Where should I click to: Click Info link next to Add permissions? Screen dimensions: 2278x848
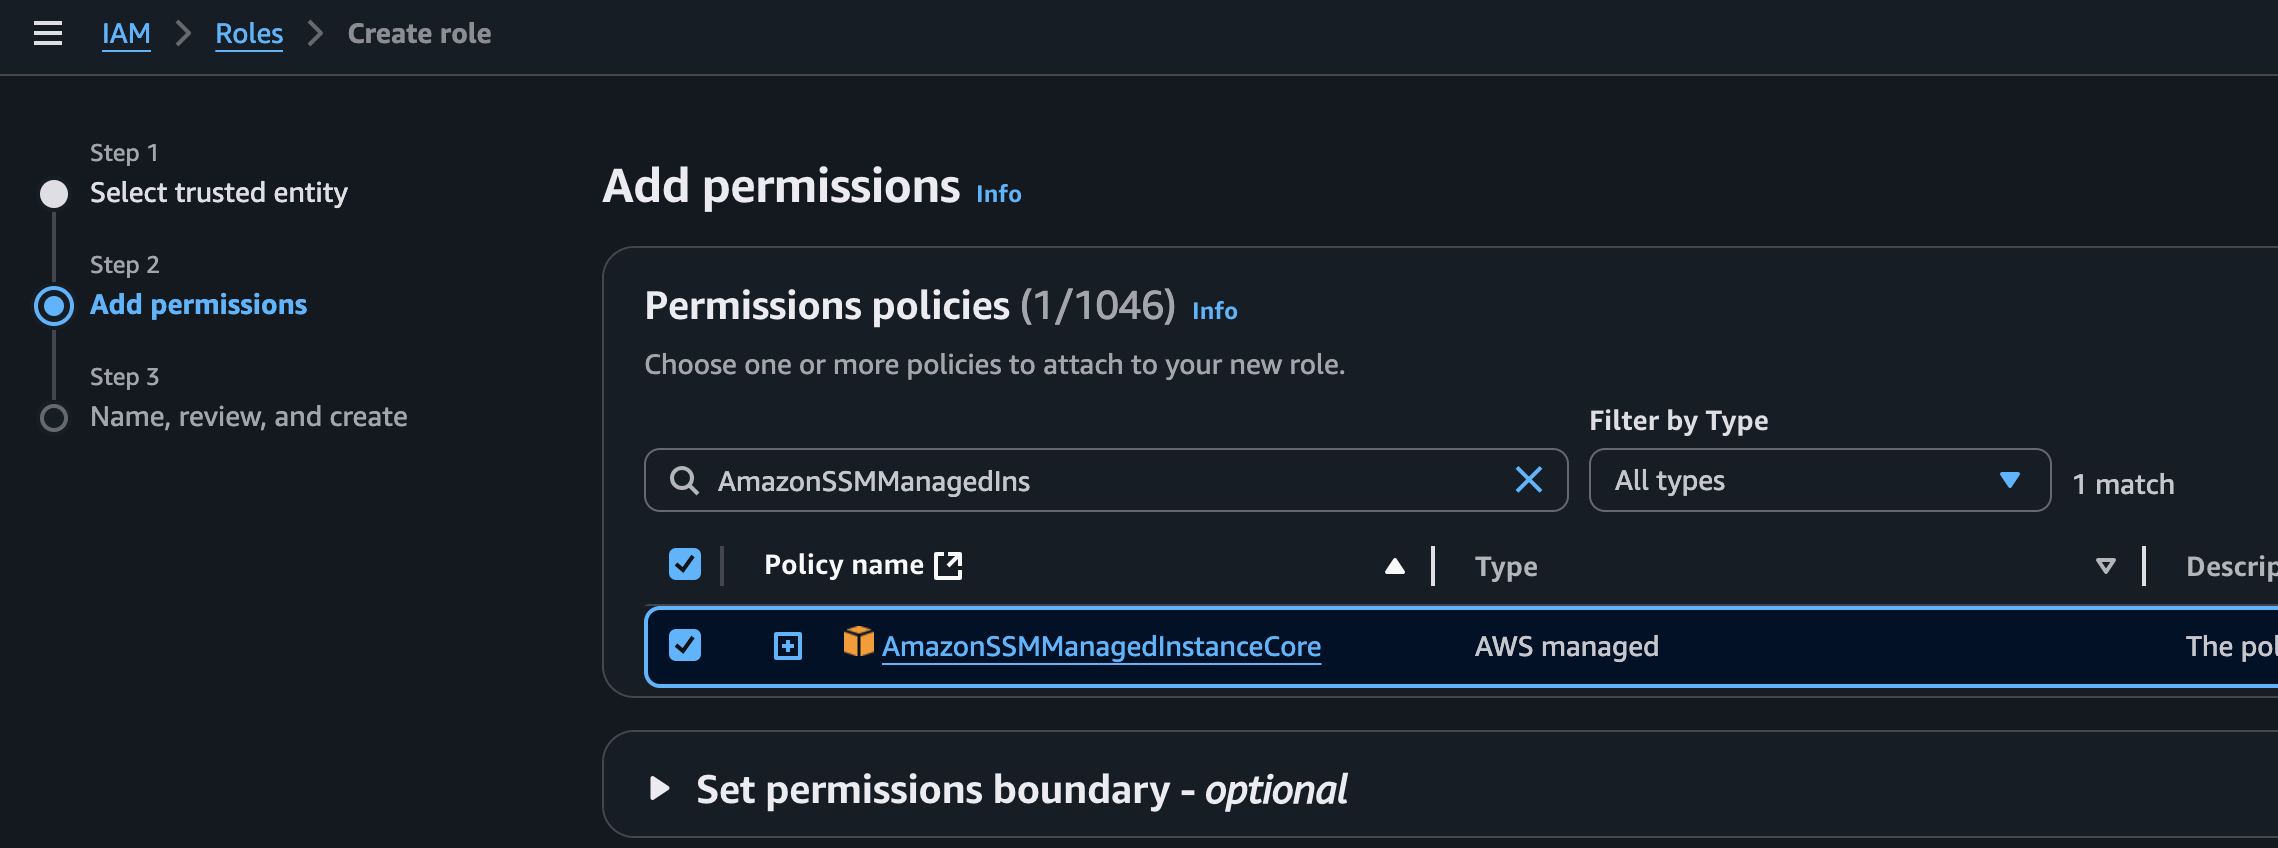coord(998,194)
